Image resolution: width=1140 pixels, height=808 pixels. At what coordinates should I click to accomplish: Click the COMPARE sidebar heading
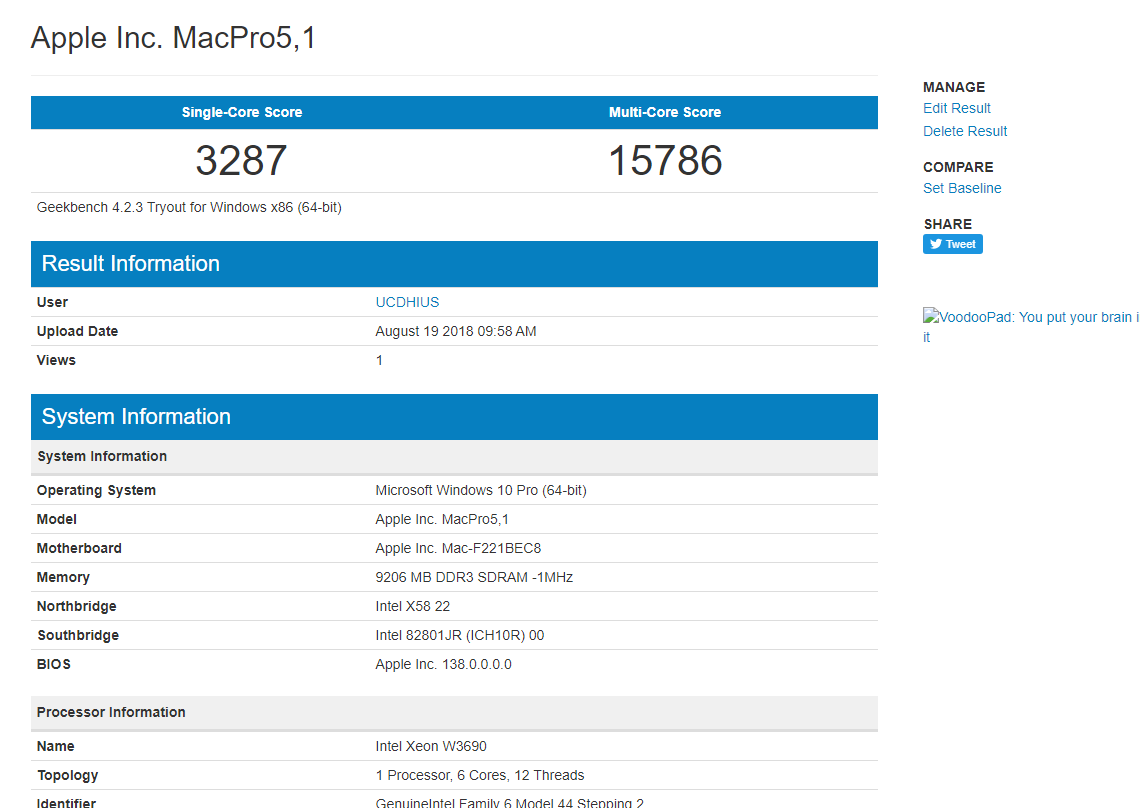[958, 167]
